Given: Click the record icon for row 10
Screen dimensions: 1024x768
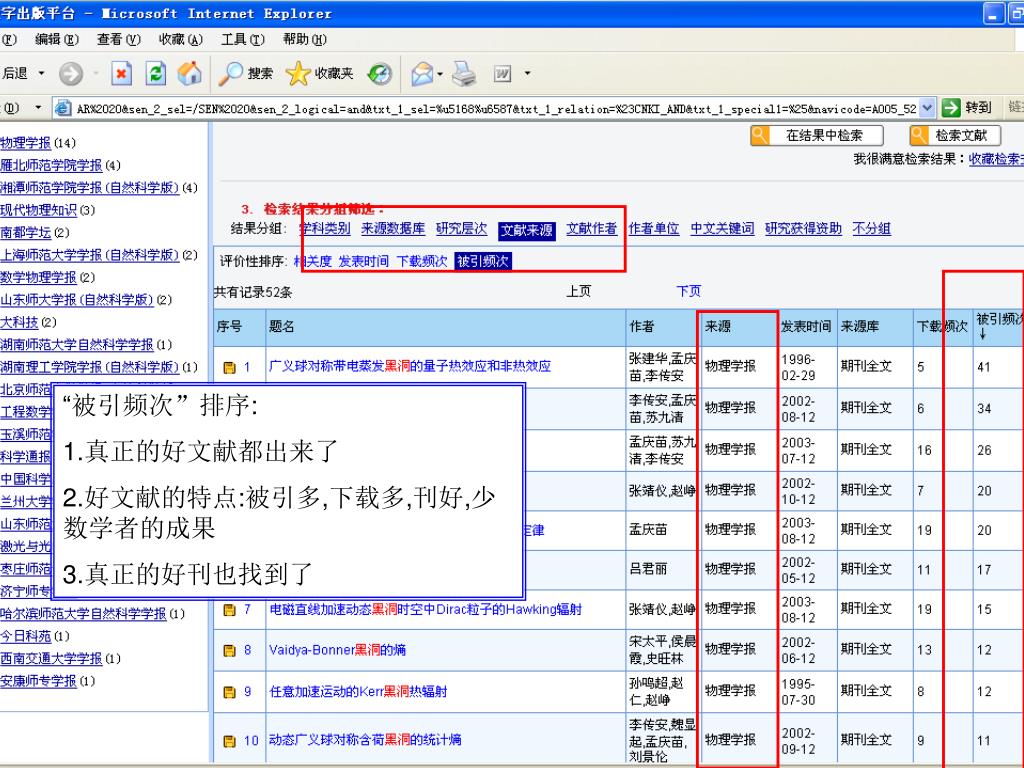Looking at the screenshot, I should click(229, 741).
